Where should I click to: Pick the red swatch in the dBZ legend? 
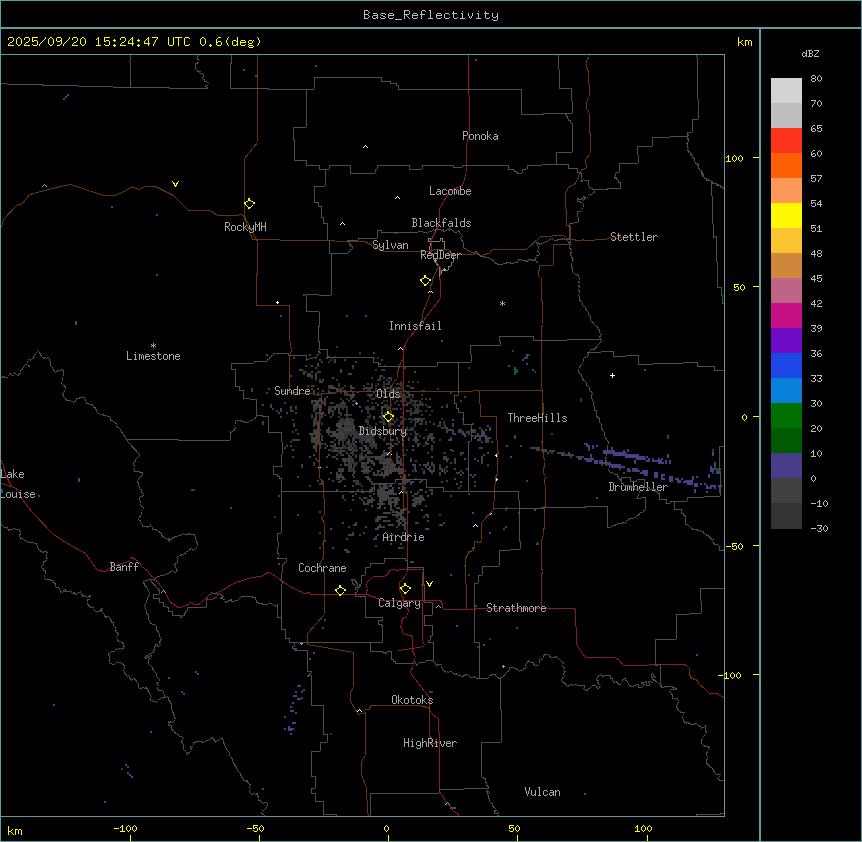coord(786,141)
